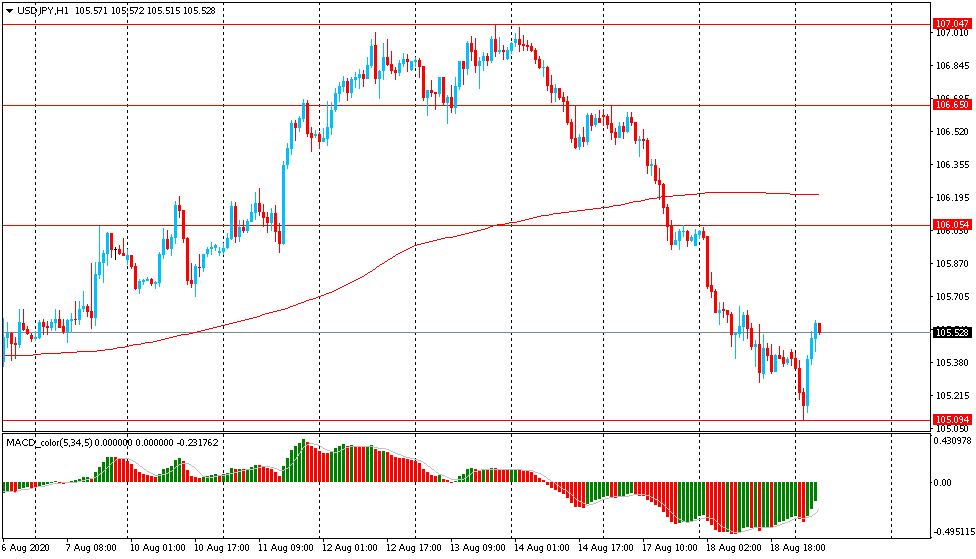The image size is (976, 559).
Task: Click the -0.495115 MACD scale value
Action: pos(953,532)
